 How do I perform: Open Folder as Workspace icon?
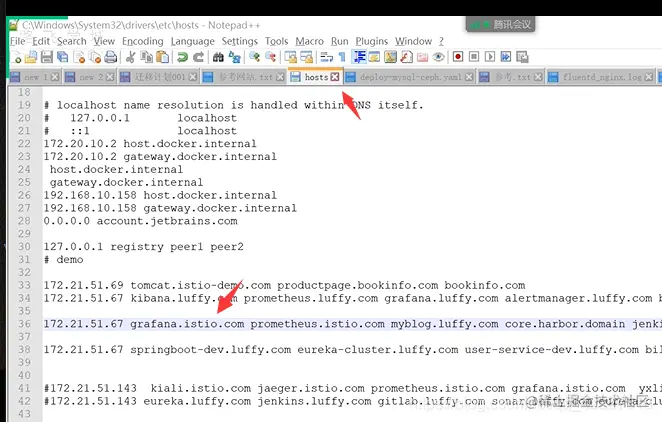[423, 57]
